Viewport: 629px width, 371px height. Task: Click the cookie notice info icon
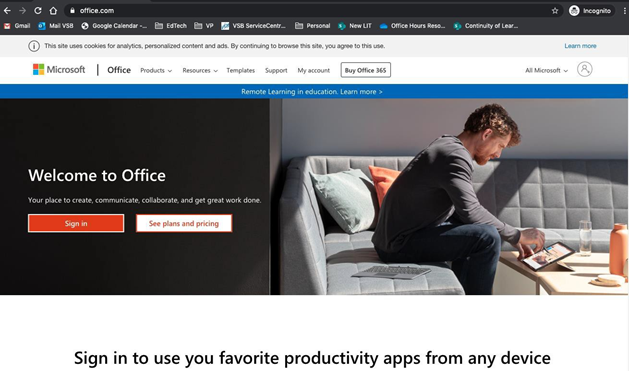(x=34, y=46)
